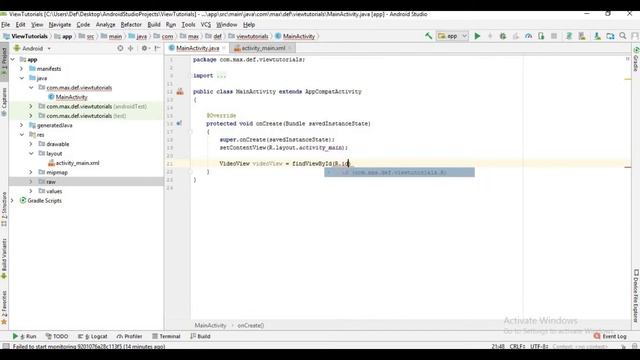Click the Make Project hammer icon
Screen dimensions: 640x360
pos(428,36)
